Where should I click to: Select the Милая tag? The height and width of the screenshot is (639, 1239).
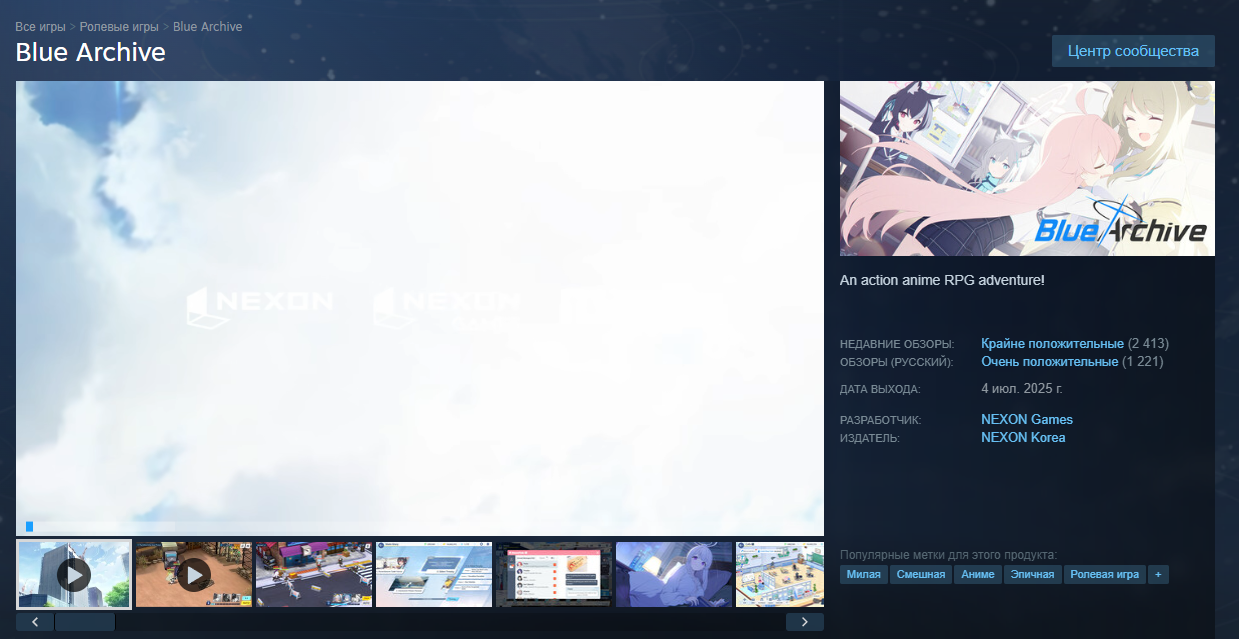(863, 575)
